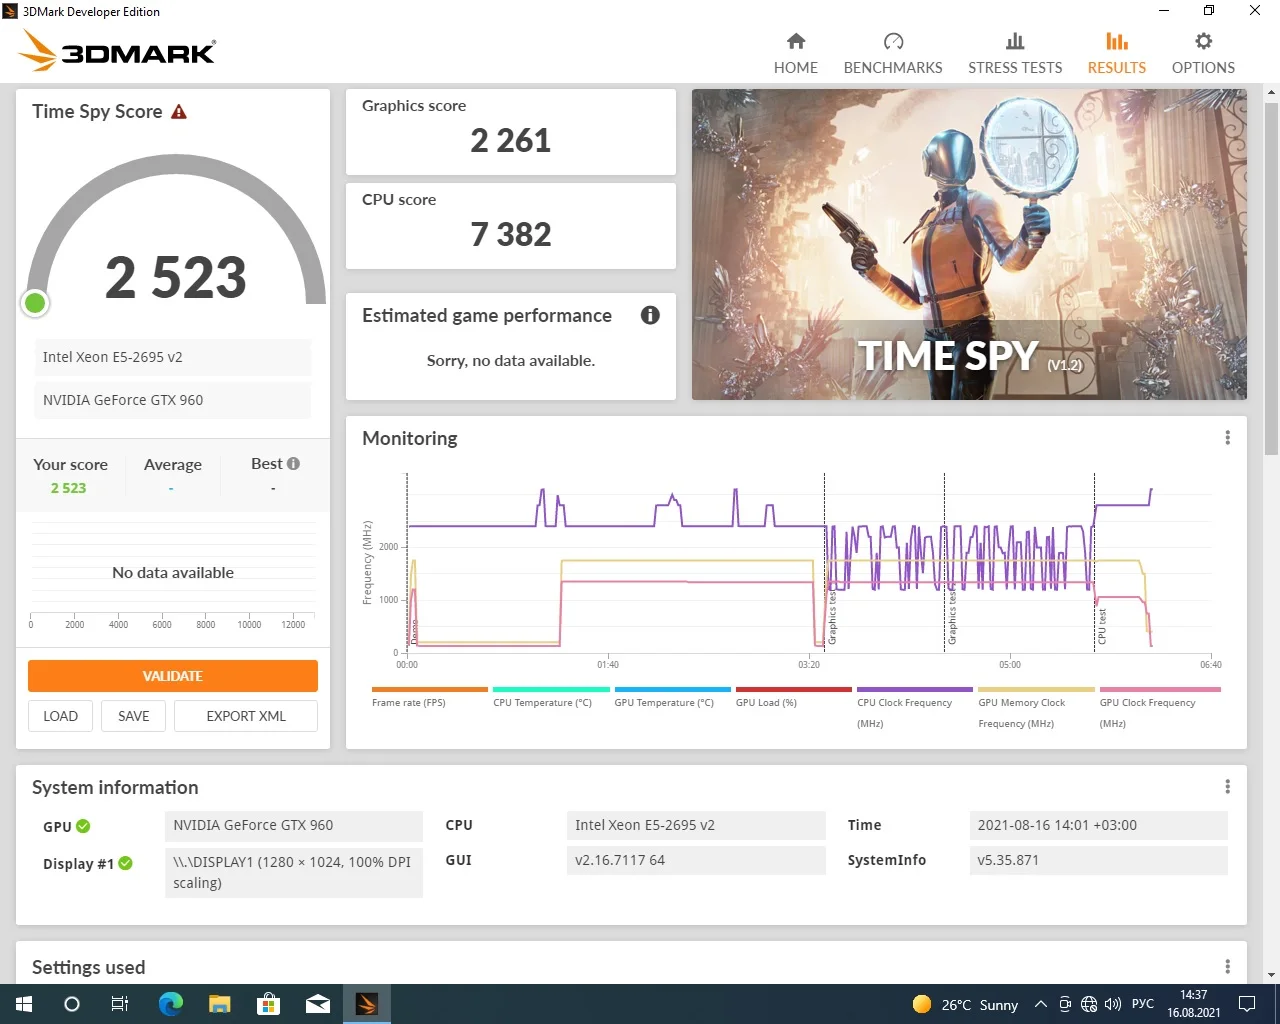Screen dimensions: 1280x1024
Task: Click the Best score info icon
Action: point(293,463)
